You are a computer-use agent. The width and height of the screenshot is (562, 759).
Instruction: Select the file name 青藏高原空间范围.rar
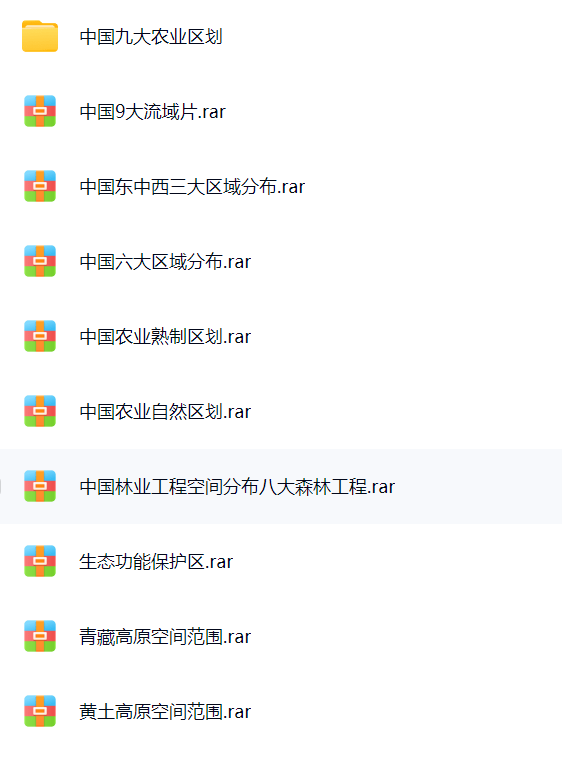point(165,637)
